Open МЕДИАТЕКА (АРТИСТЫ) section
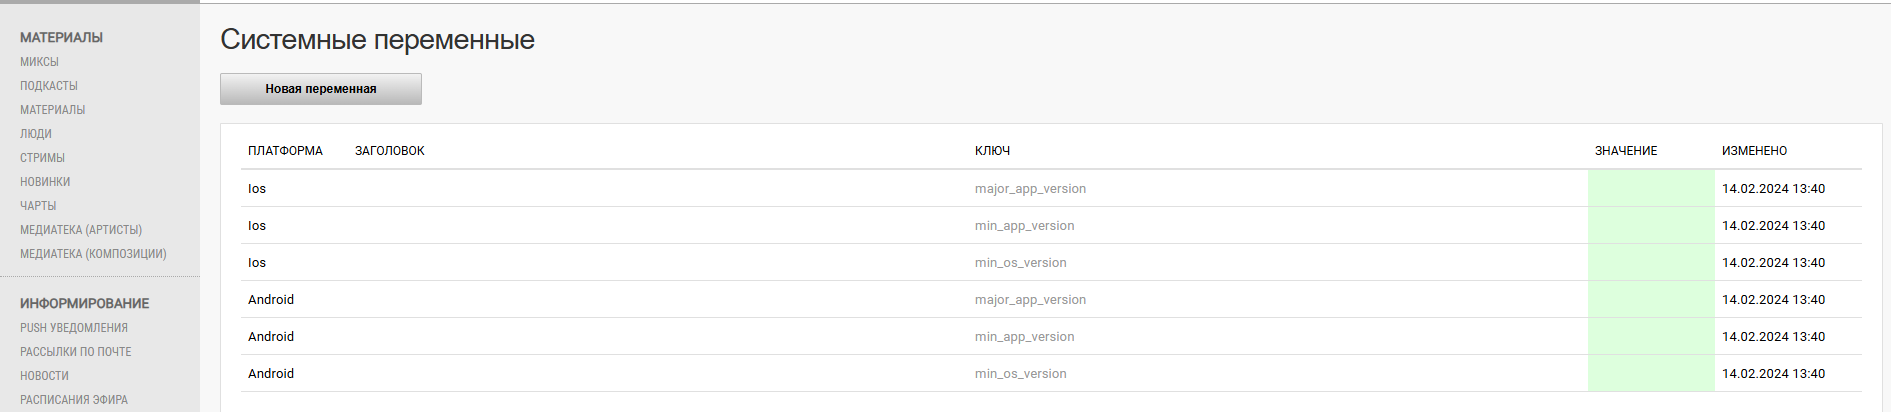1891x412 pixels. click(x=81, y=230)
